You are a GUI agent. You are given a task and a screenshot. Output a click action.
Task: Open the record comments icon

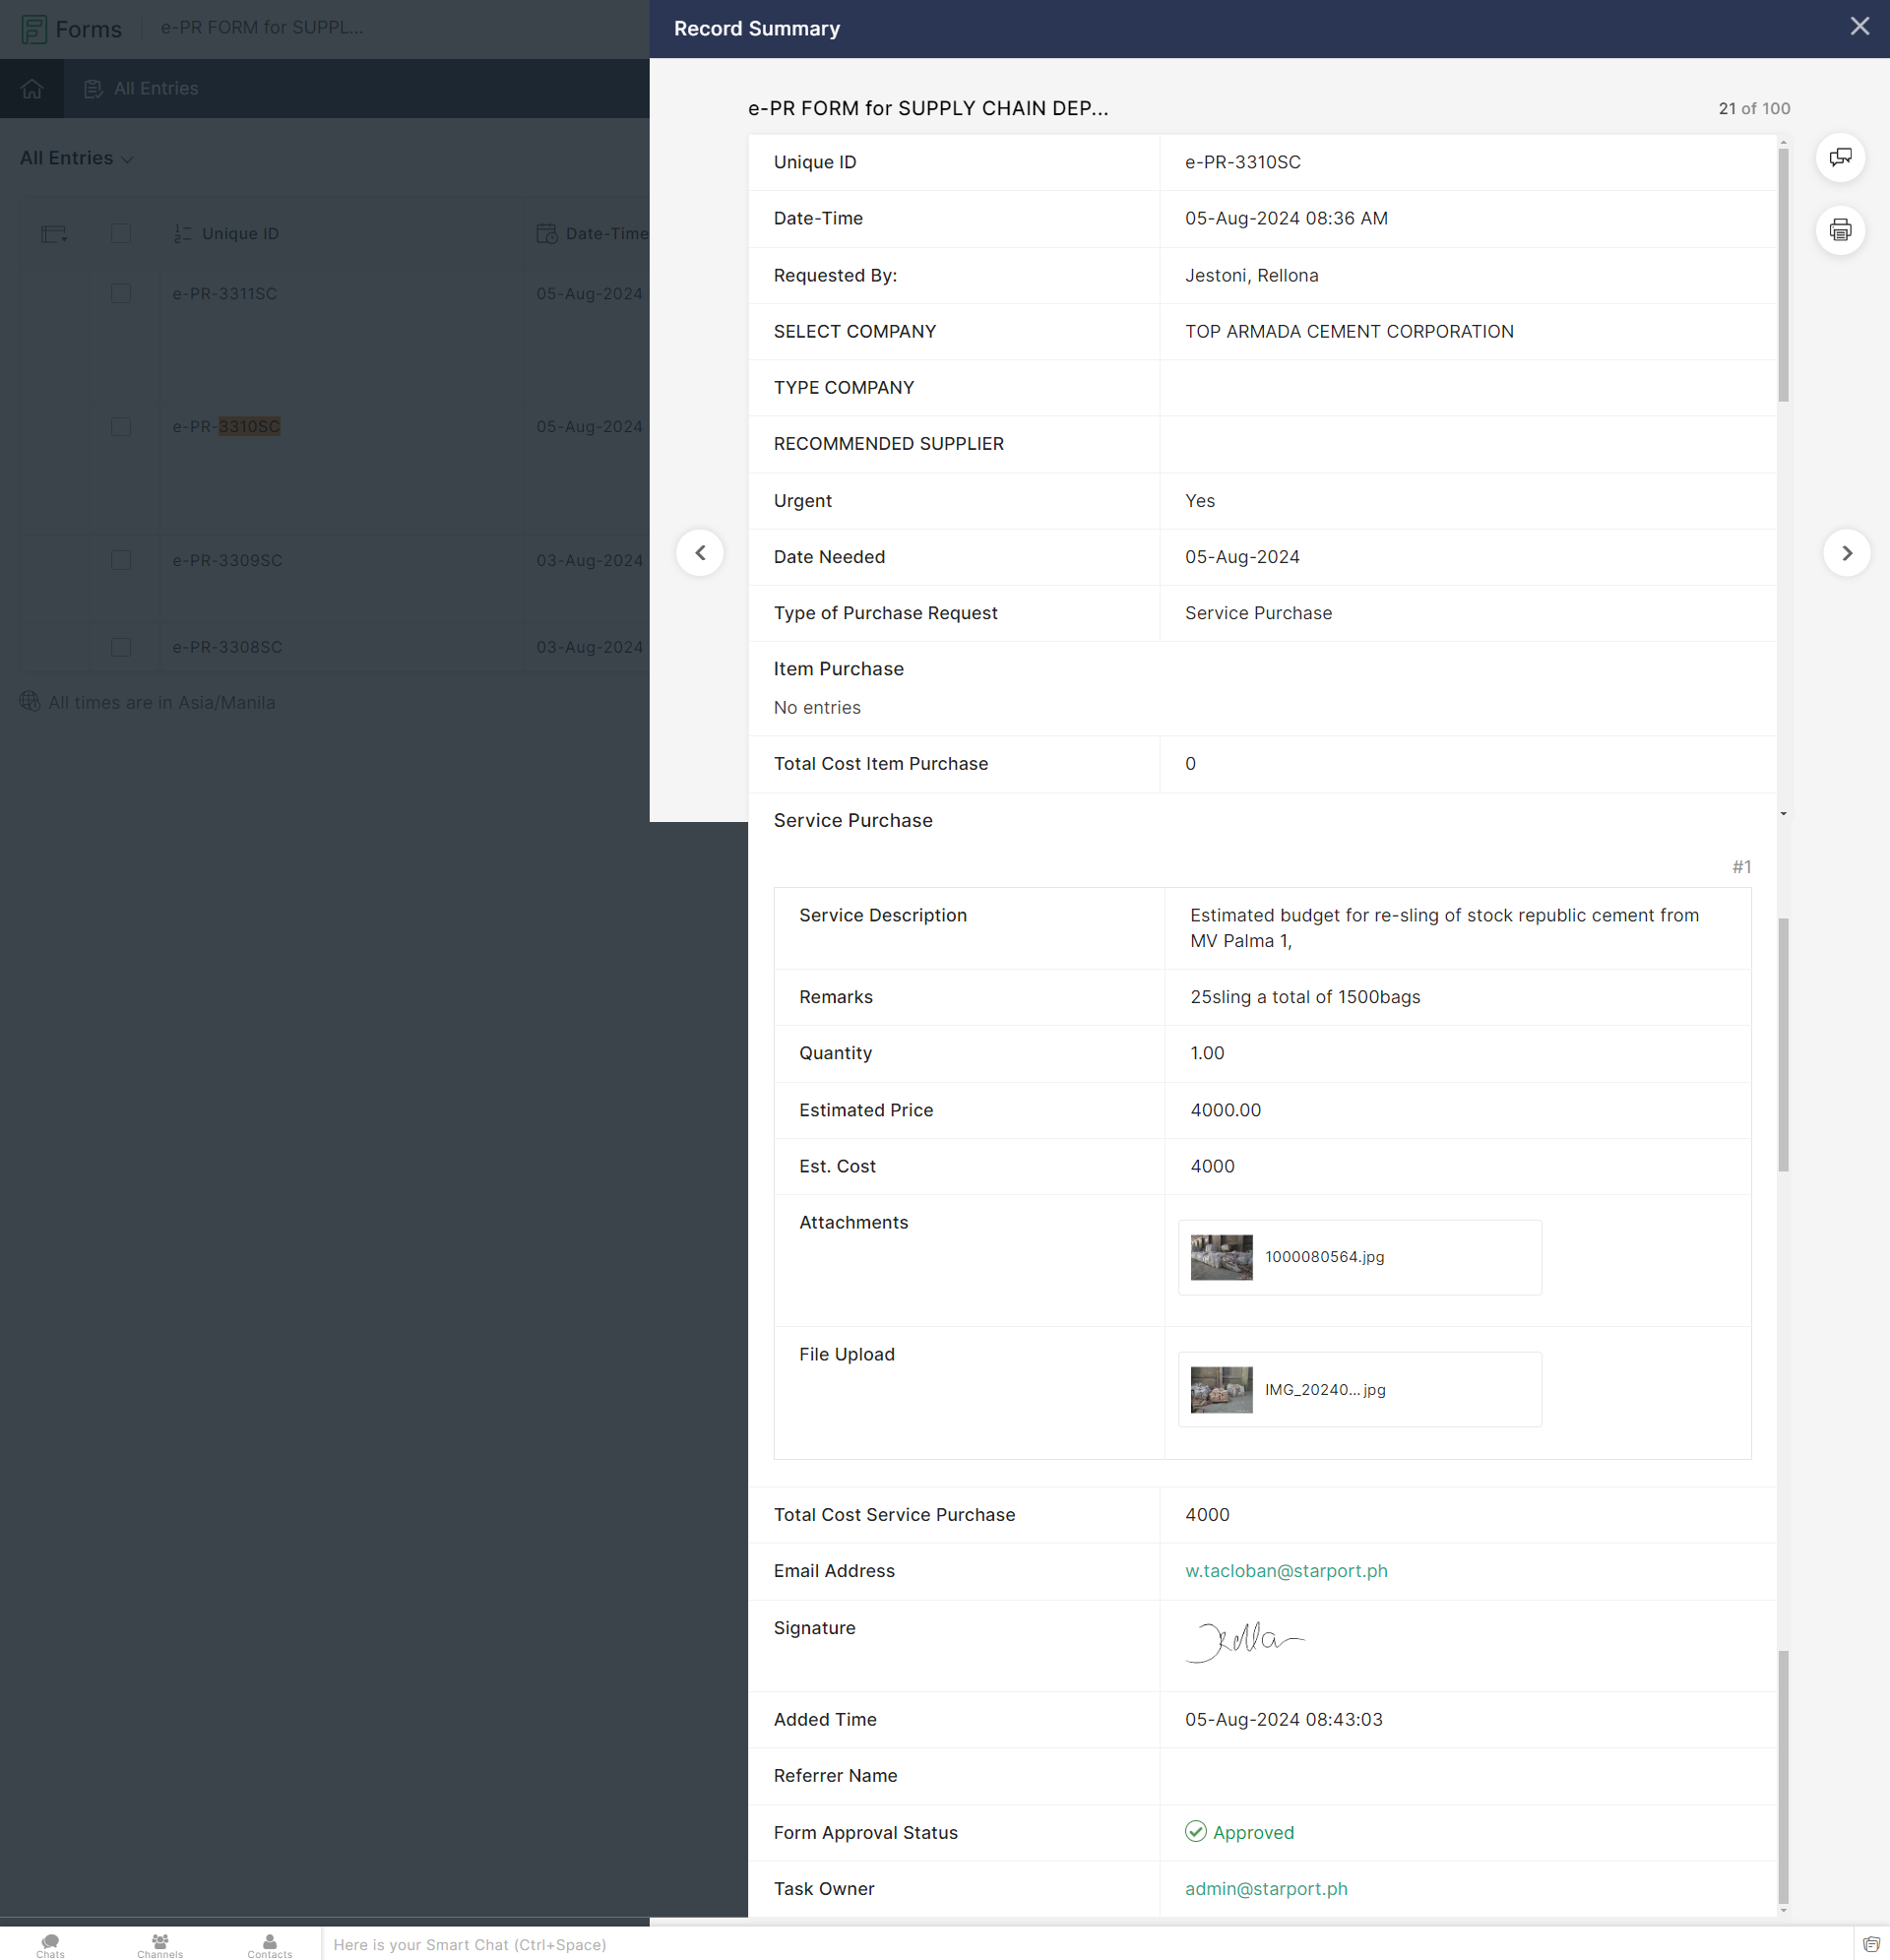[x=1839, y=158]
